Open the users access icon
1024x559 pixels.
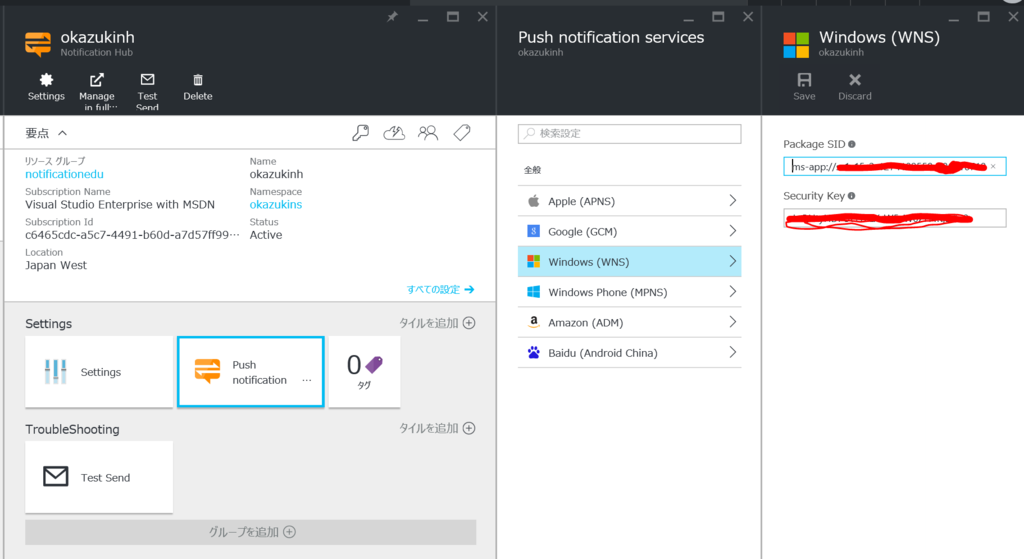coord(428,133)
